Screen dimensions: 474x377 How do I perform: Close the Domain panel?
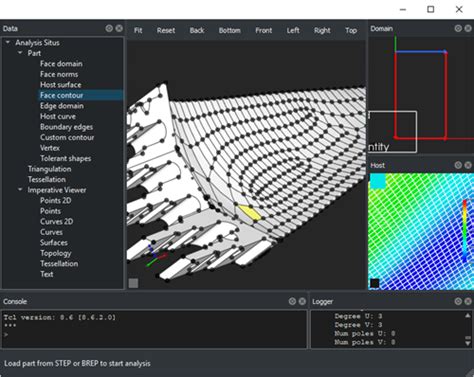tap(468, 28)
